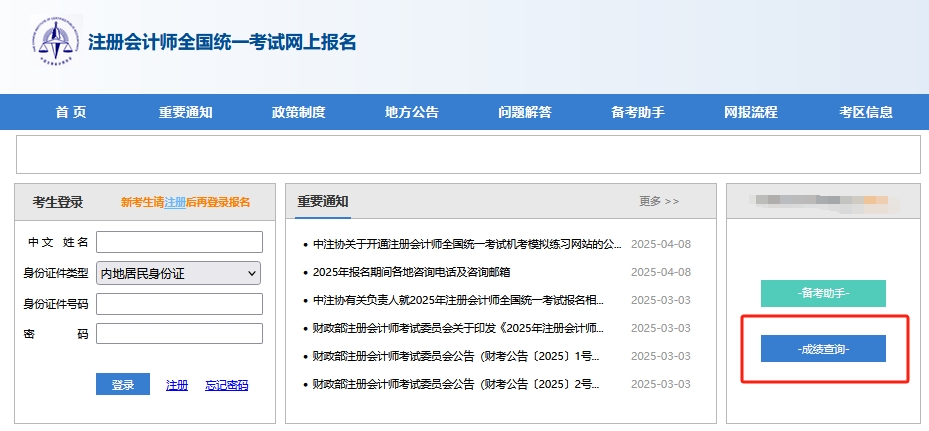Click the 中文姓名 input field

(x=179, y=242)
